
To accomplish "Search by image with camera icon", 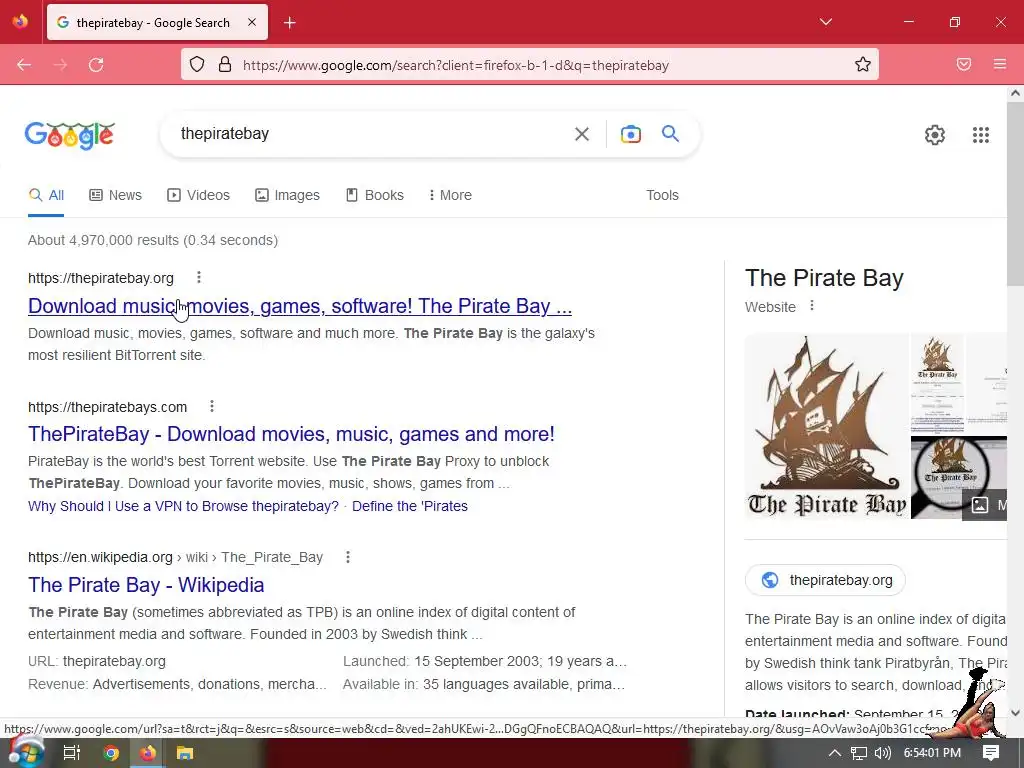I will tap(631, 134).
